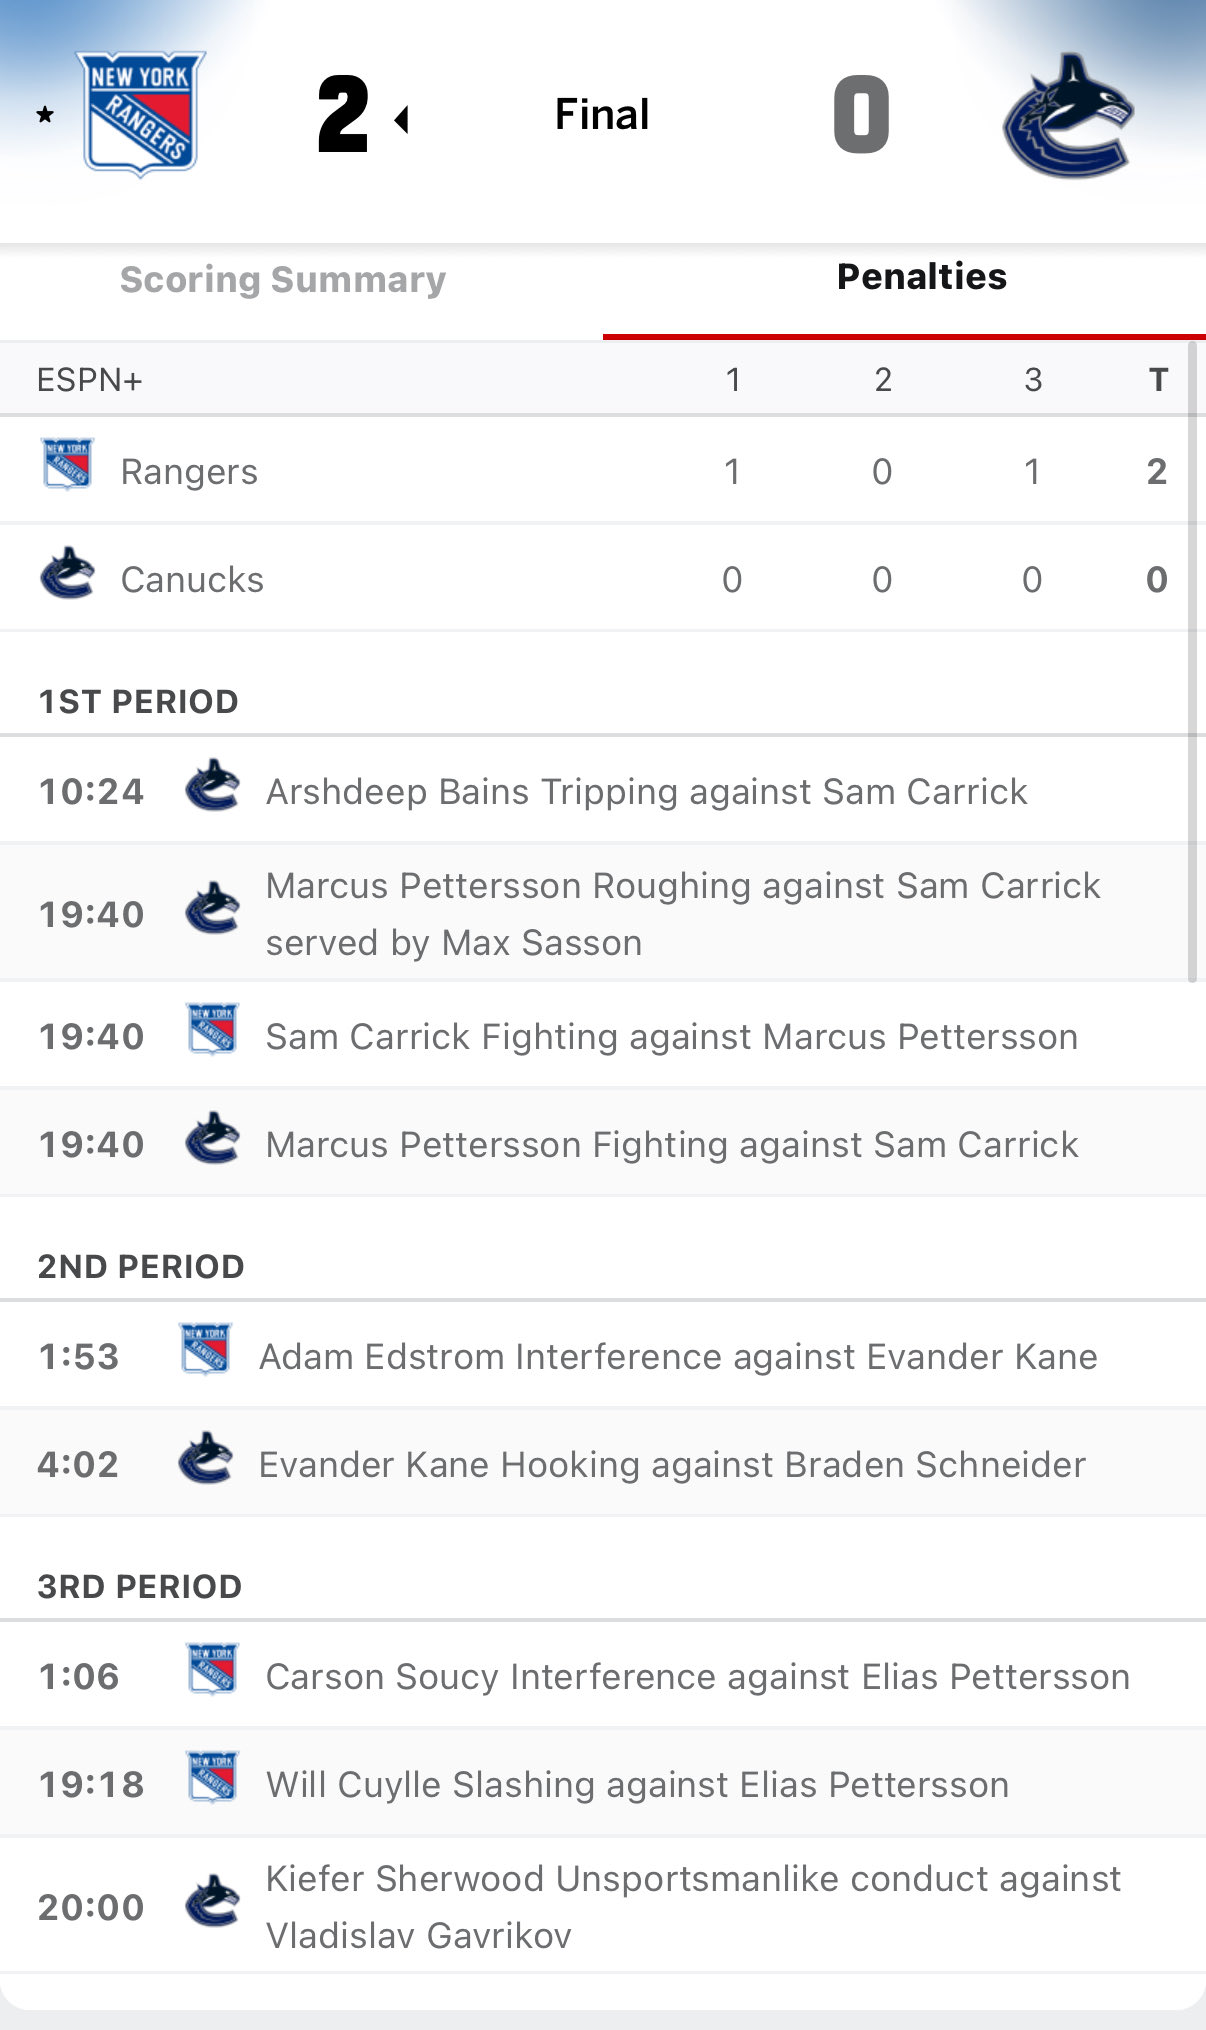Select the Penalties tab
Screen dimensions: 1206x2030
tap(921, 277)
